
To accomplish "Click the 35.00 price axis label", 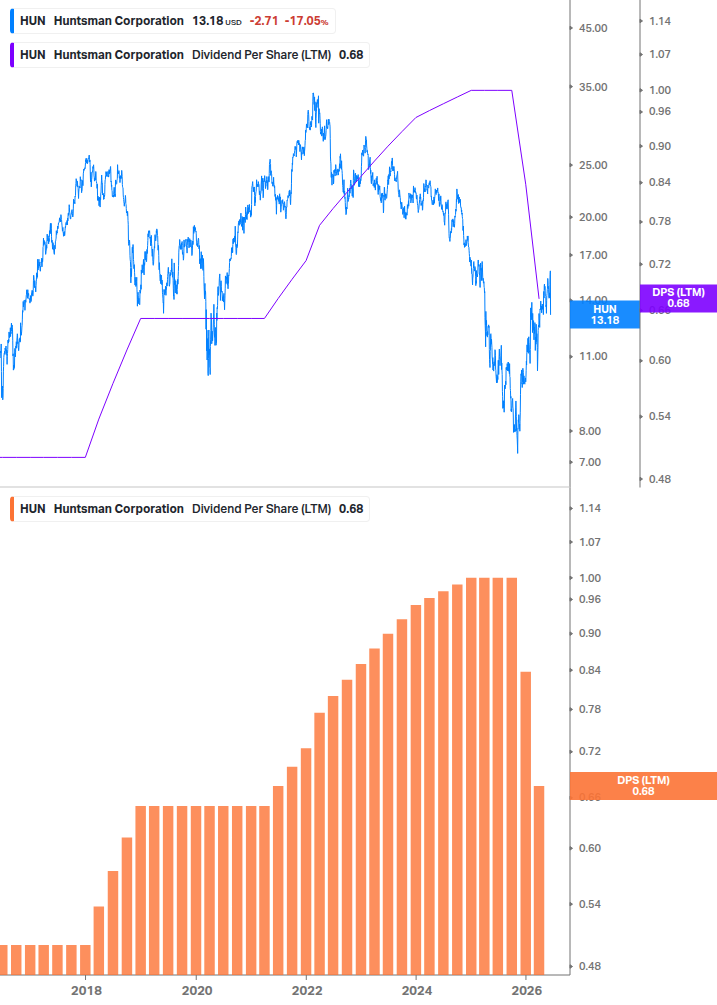I will coord(593,87).
